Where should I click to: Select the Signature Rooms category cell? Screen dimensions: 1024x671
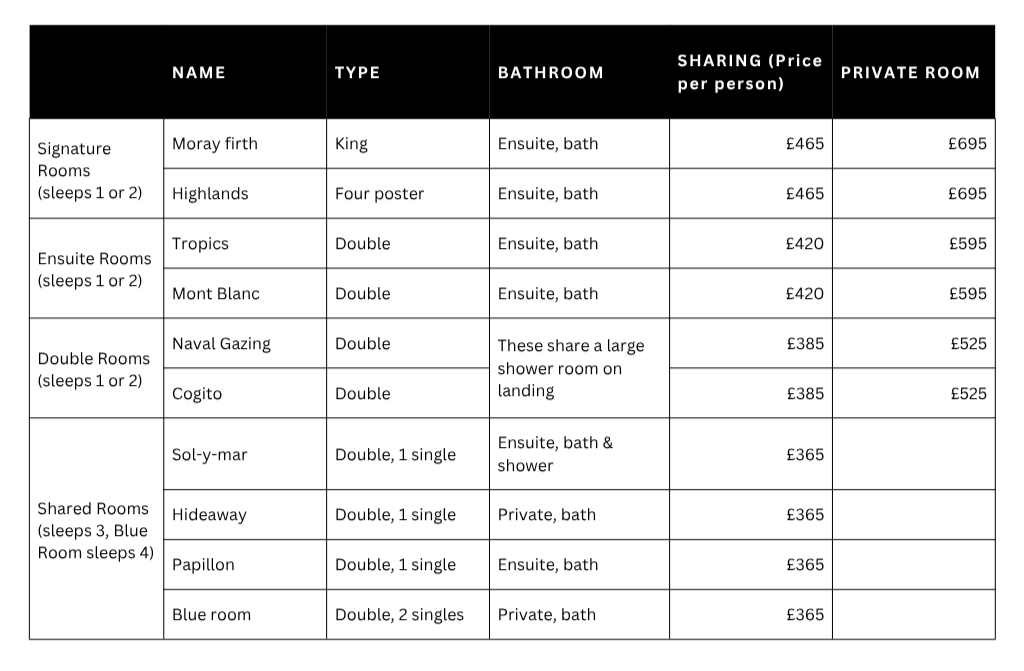97,169
